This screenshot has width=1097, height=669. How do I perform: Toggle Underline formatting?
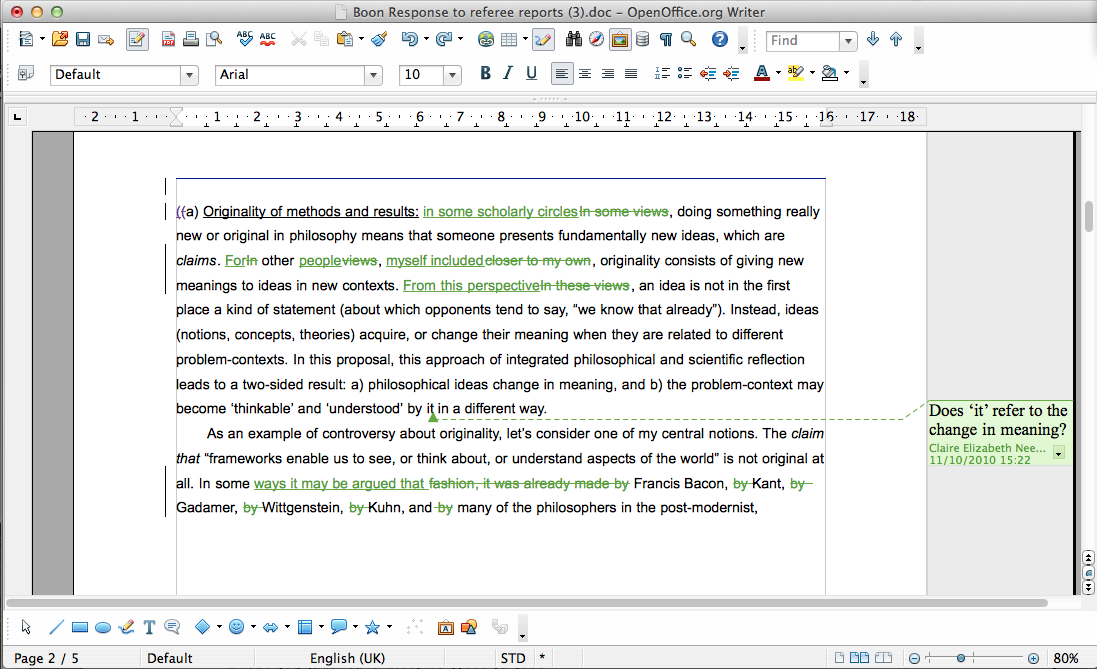[532, 73]
